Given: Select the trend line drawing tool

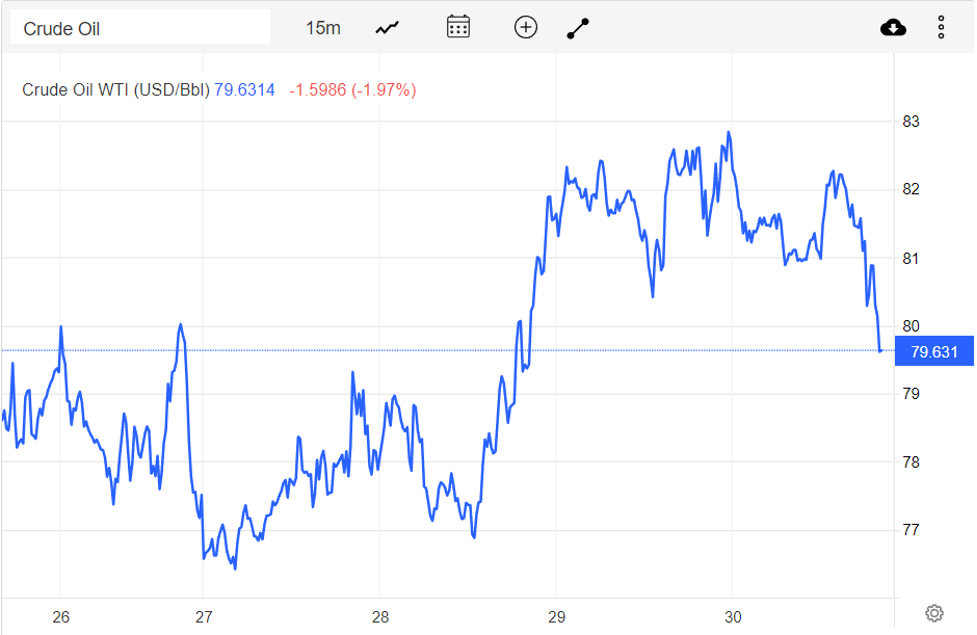Looking at the screenshot, I should tap(578, 28).
